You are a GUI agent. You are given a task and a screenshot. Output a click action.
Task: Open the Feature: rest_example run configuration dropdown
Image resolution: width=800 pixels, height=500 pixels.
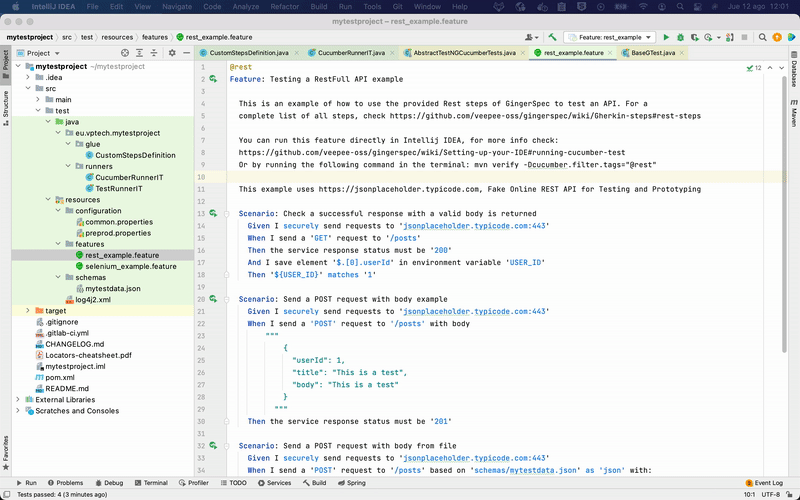coord(610,37)
